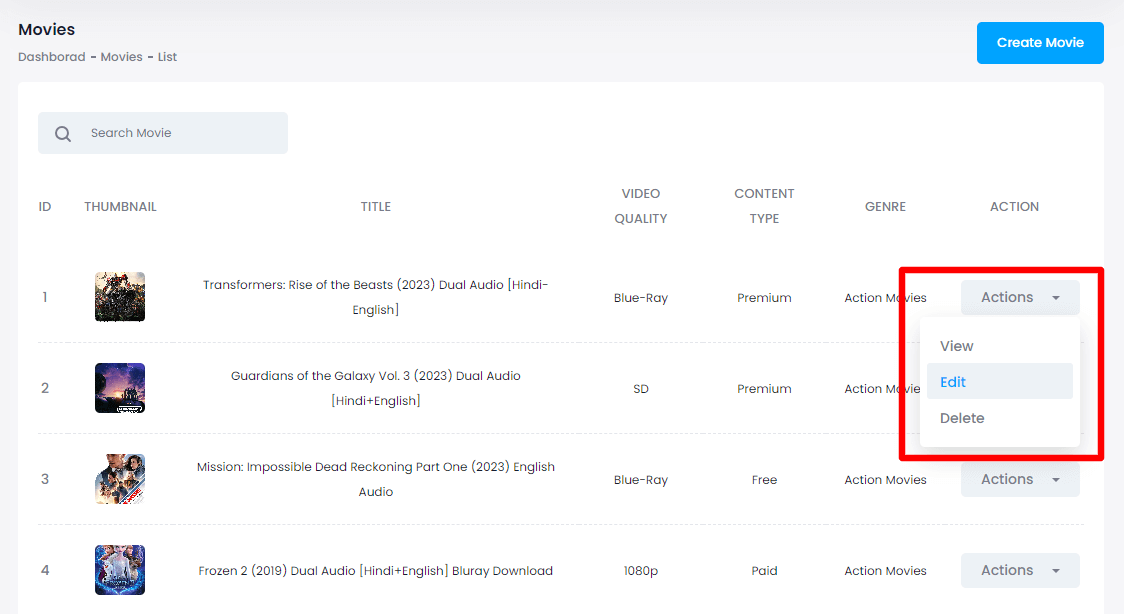Click the GENRE column header
The image size is (1124, 614).
(x=885, y=206)
